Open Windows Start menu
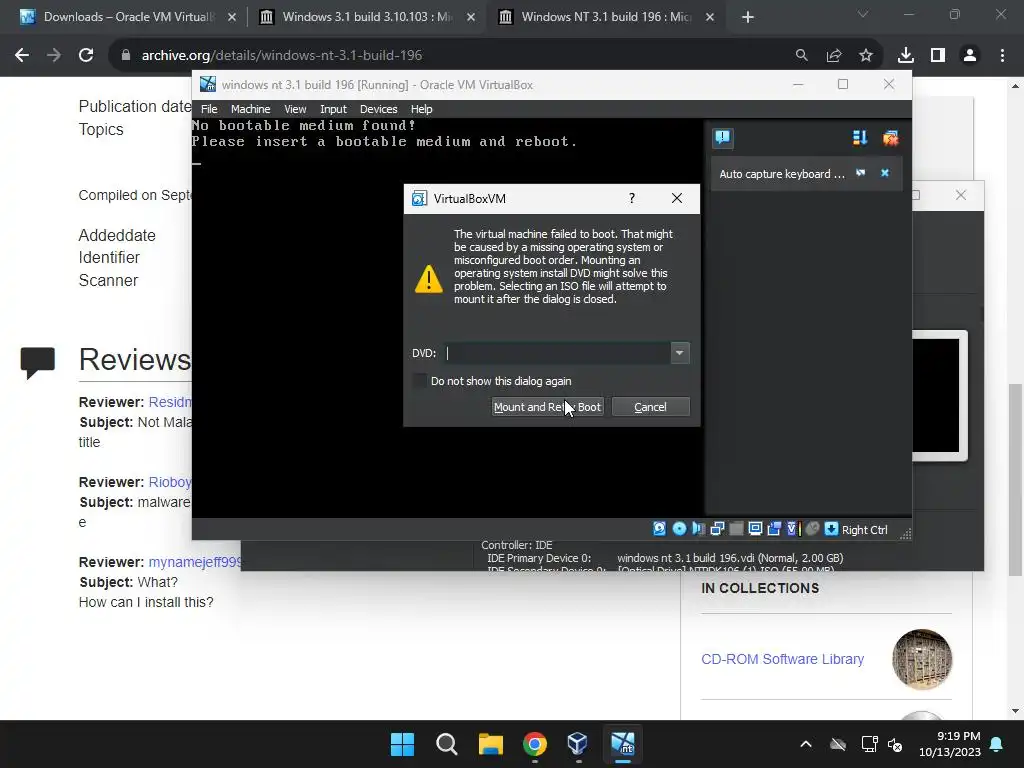Screen dimensions: 1024x768 coord(402,744)
